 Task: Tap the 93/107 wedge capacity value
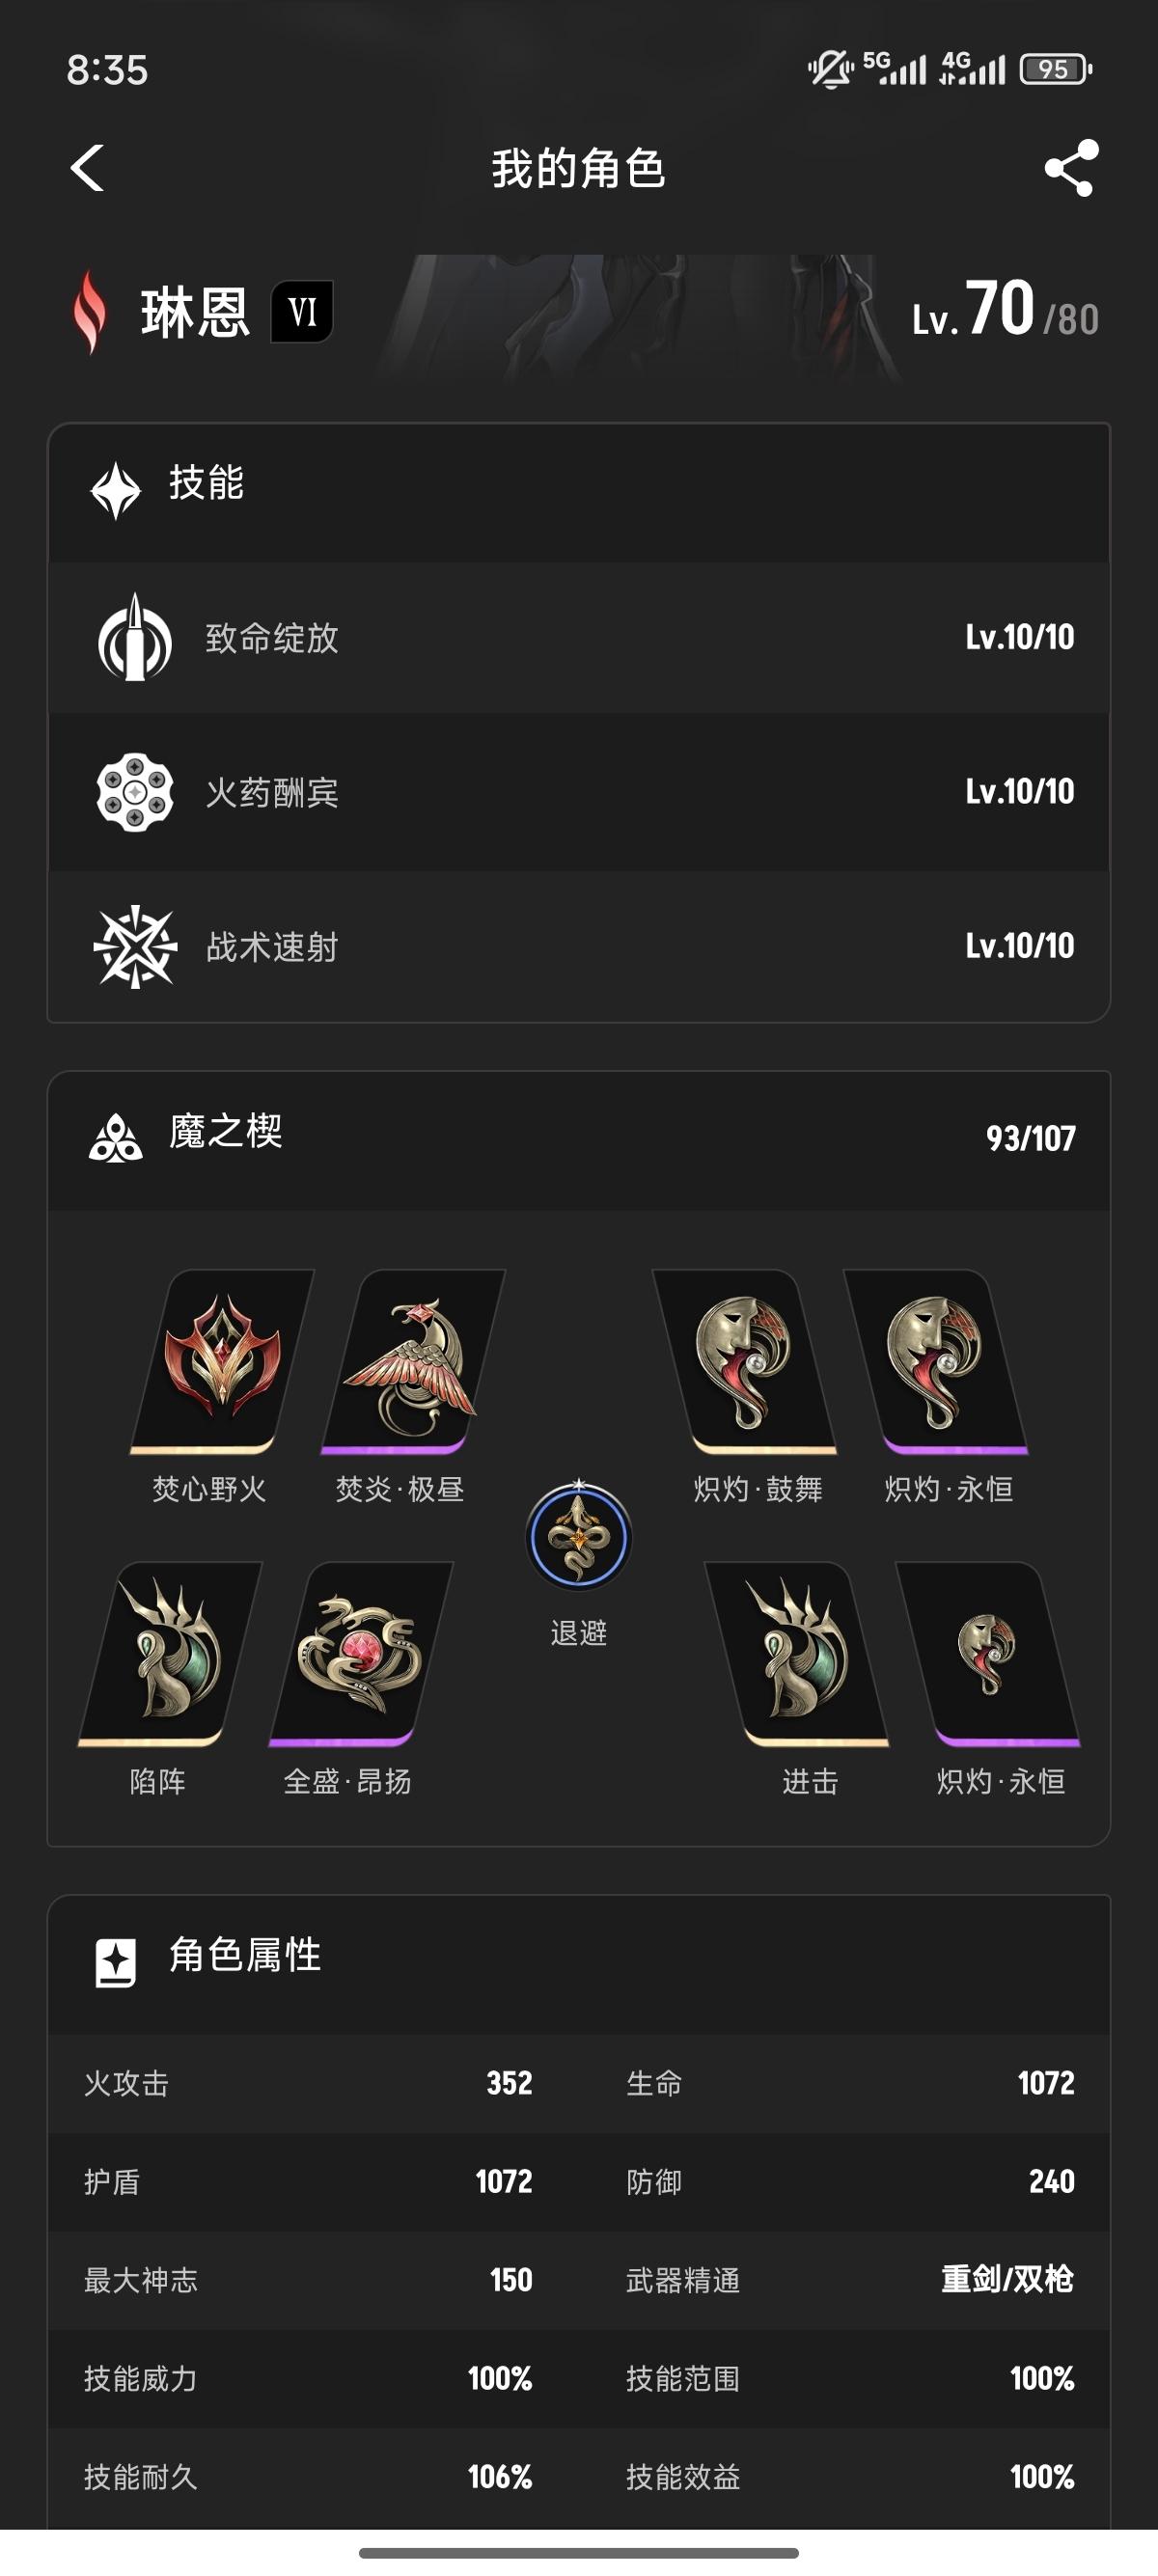tap(1031, 1138)
